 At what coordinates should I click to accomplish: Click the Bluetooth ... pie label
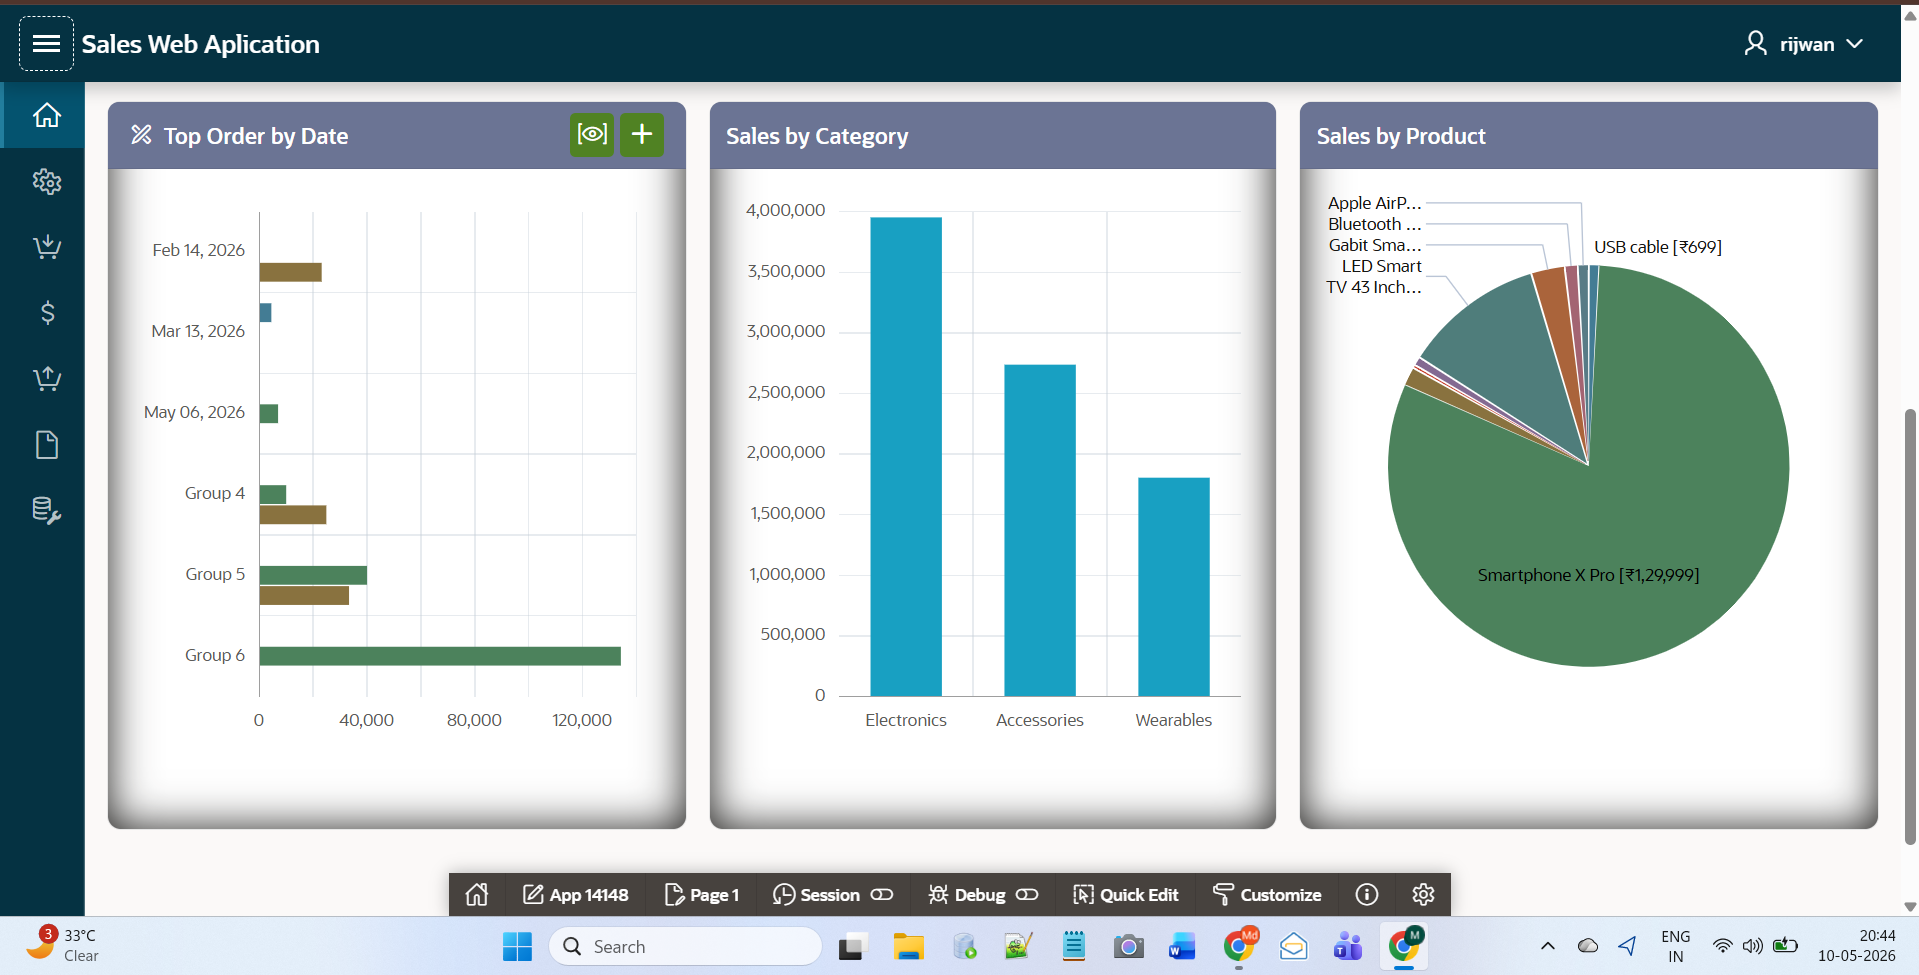pos(1374,224)
